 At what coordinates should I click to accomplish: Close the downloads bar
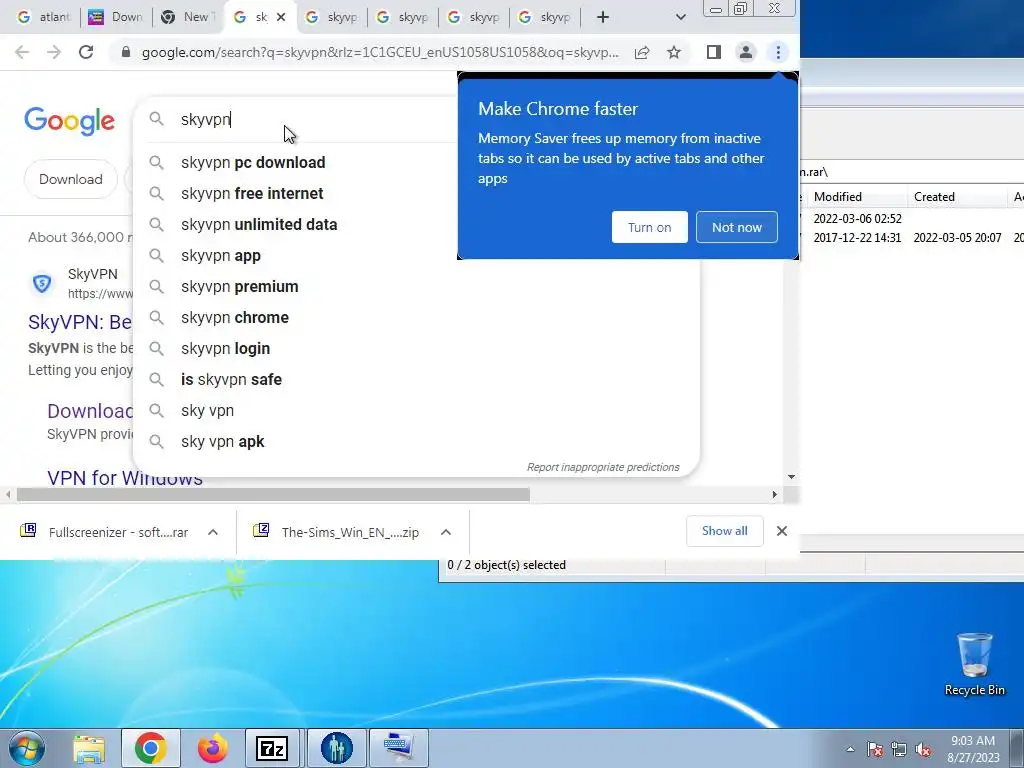click(x=782, y=531)
